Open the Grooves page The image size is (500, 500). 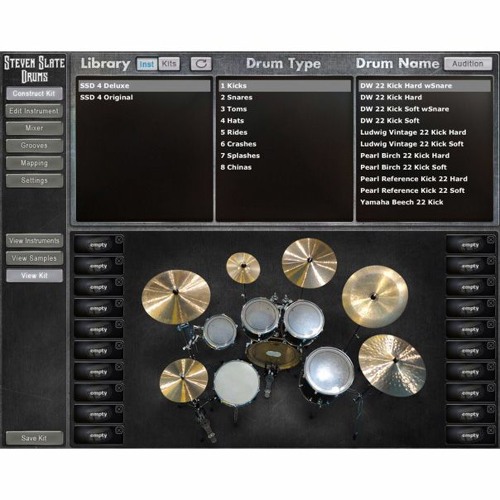34,146
